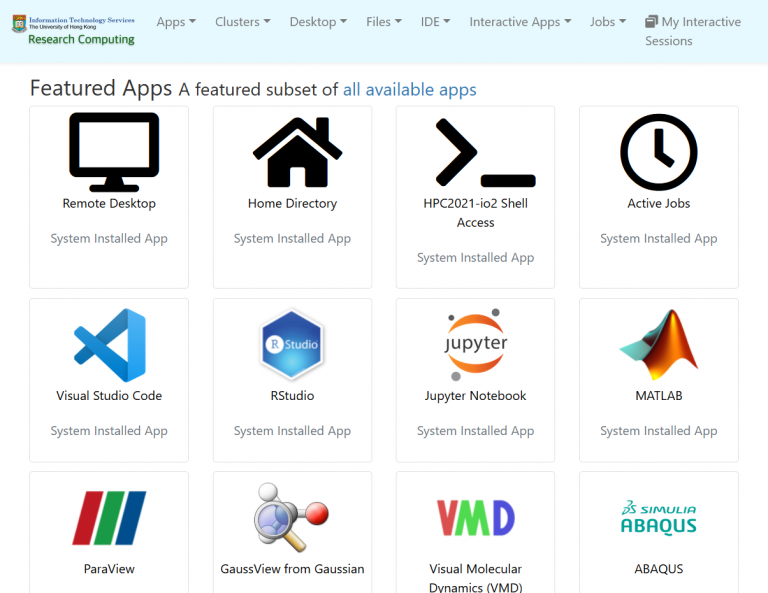Expand the Jobs menu in navbar

point(608,22)
